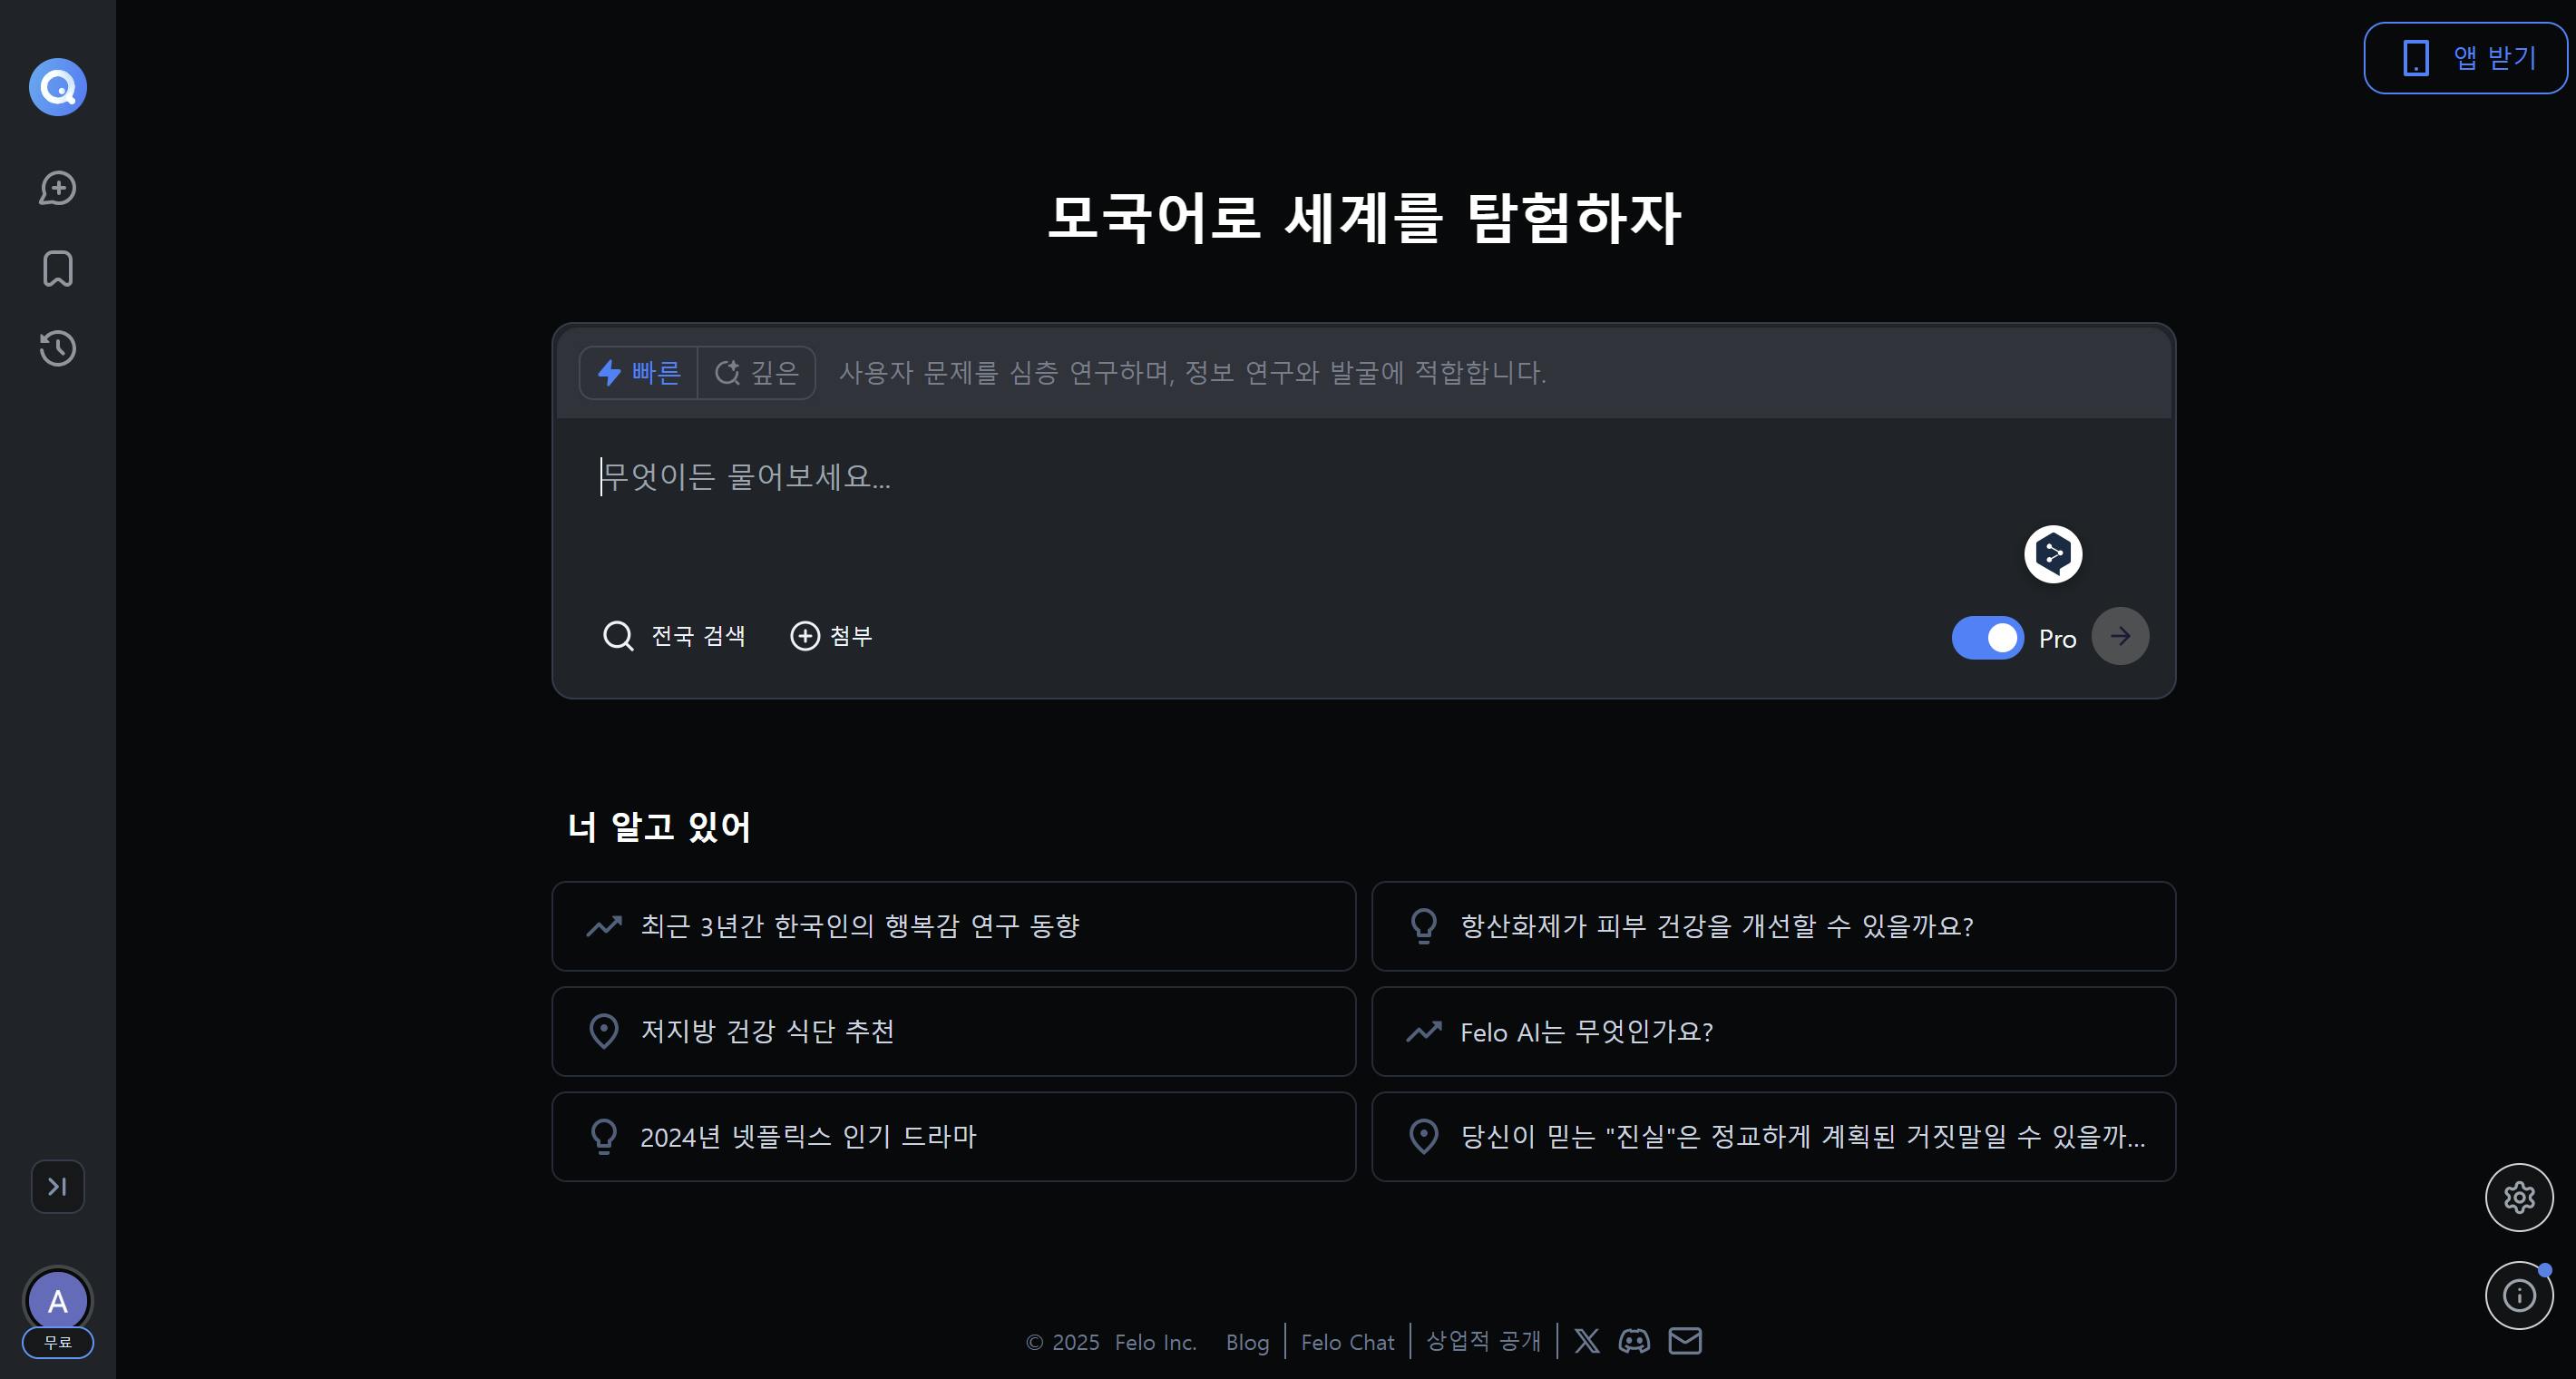The height and width of the screenshot is (1379, 2576).
Task: Select the 빠른 quick mode tab
Action: coord(639,373)
